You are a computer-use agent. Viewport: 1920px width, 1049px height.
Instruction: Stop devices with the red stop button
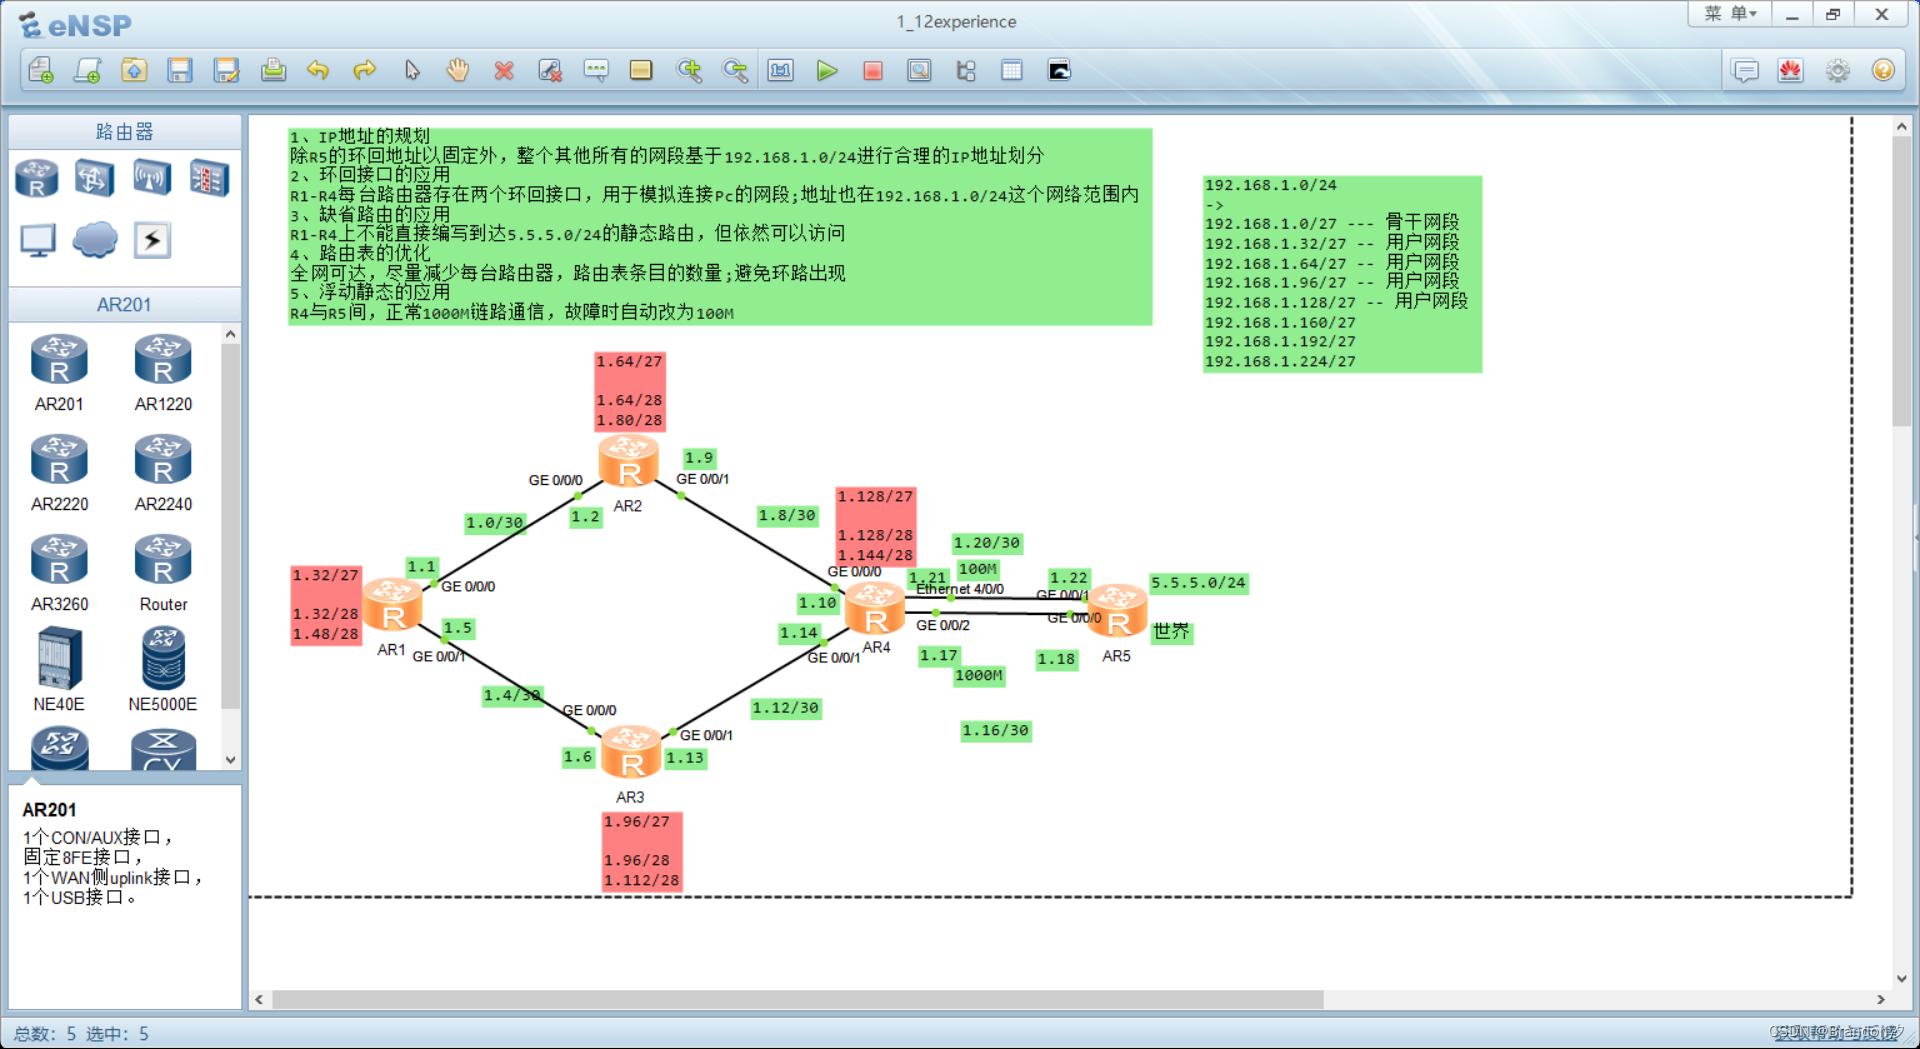click(873, 70)
